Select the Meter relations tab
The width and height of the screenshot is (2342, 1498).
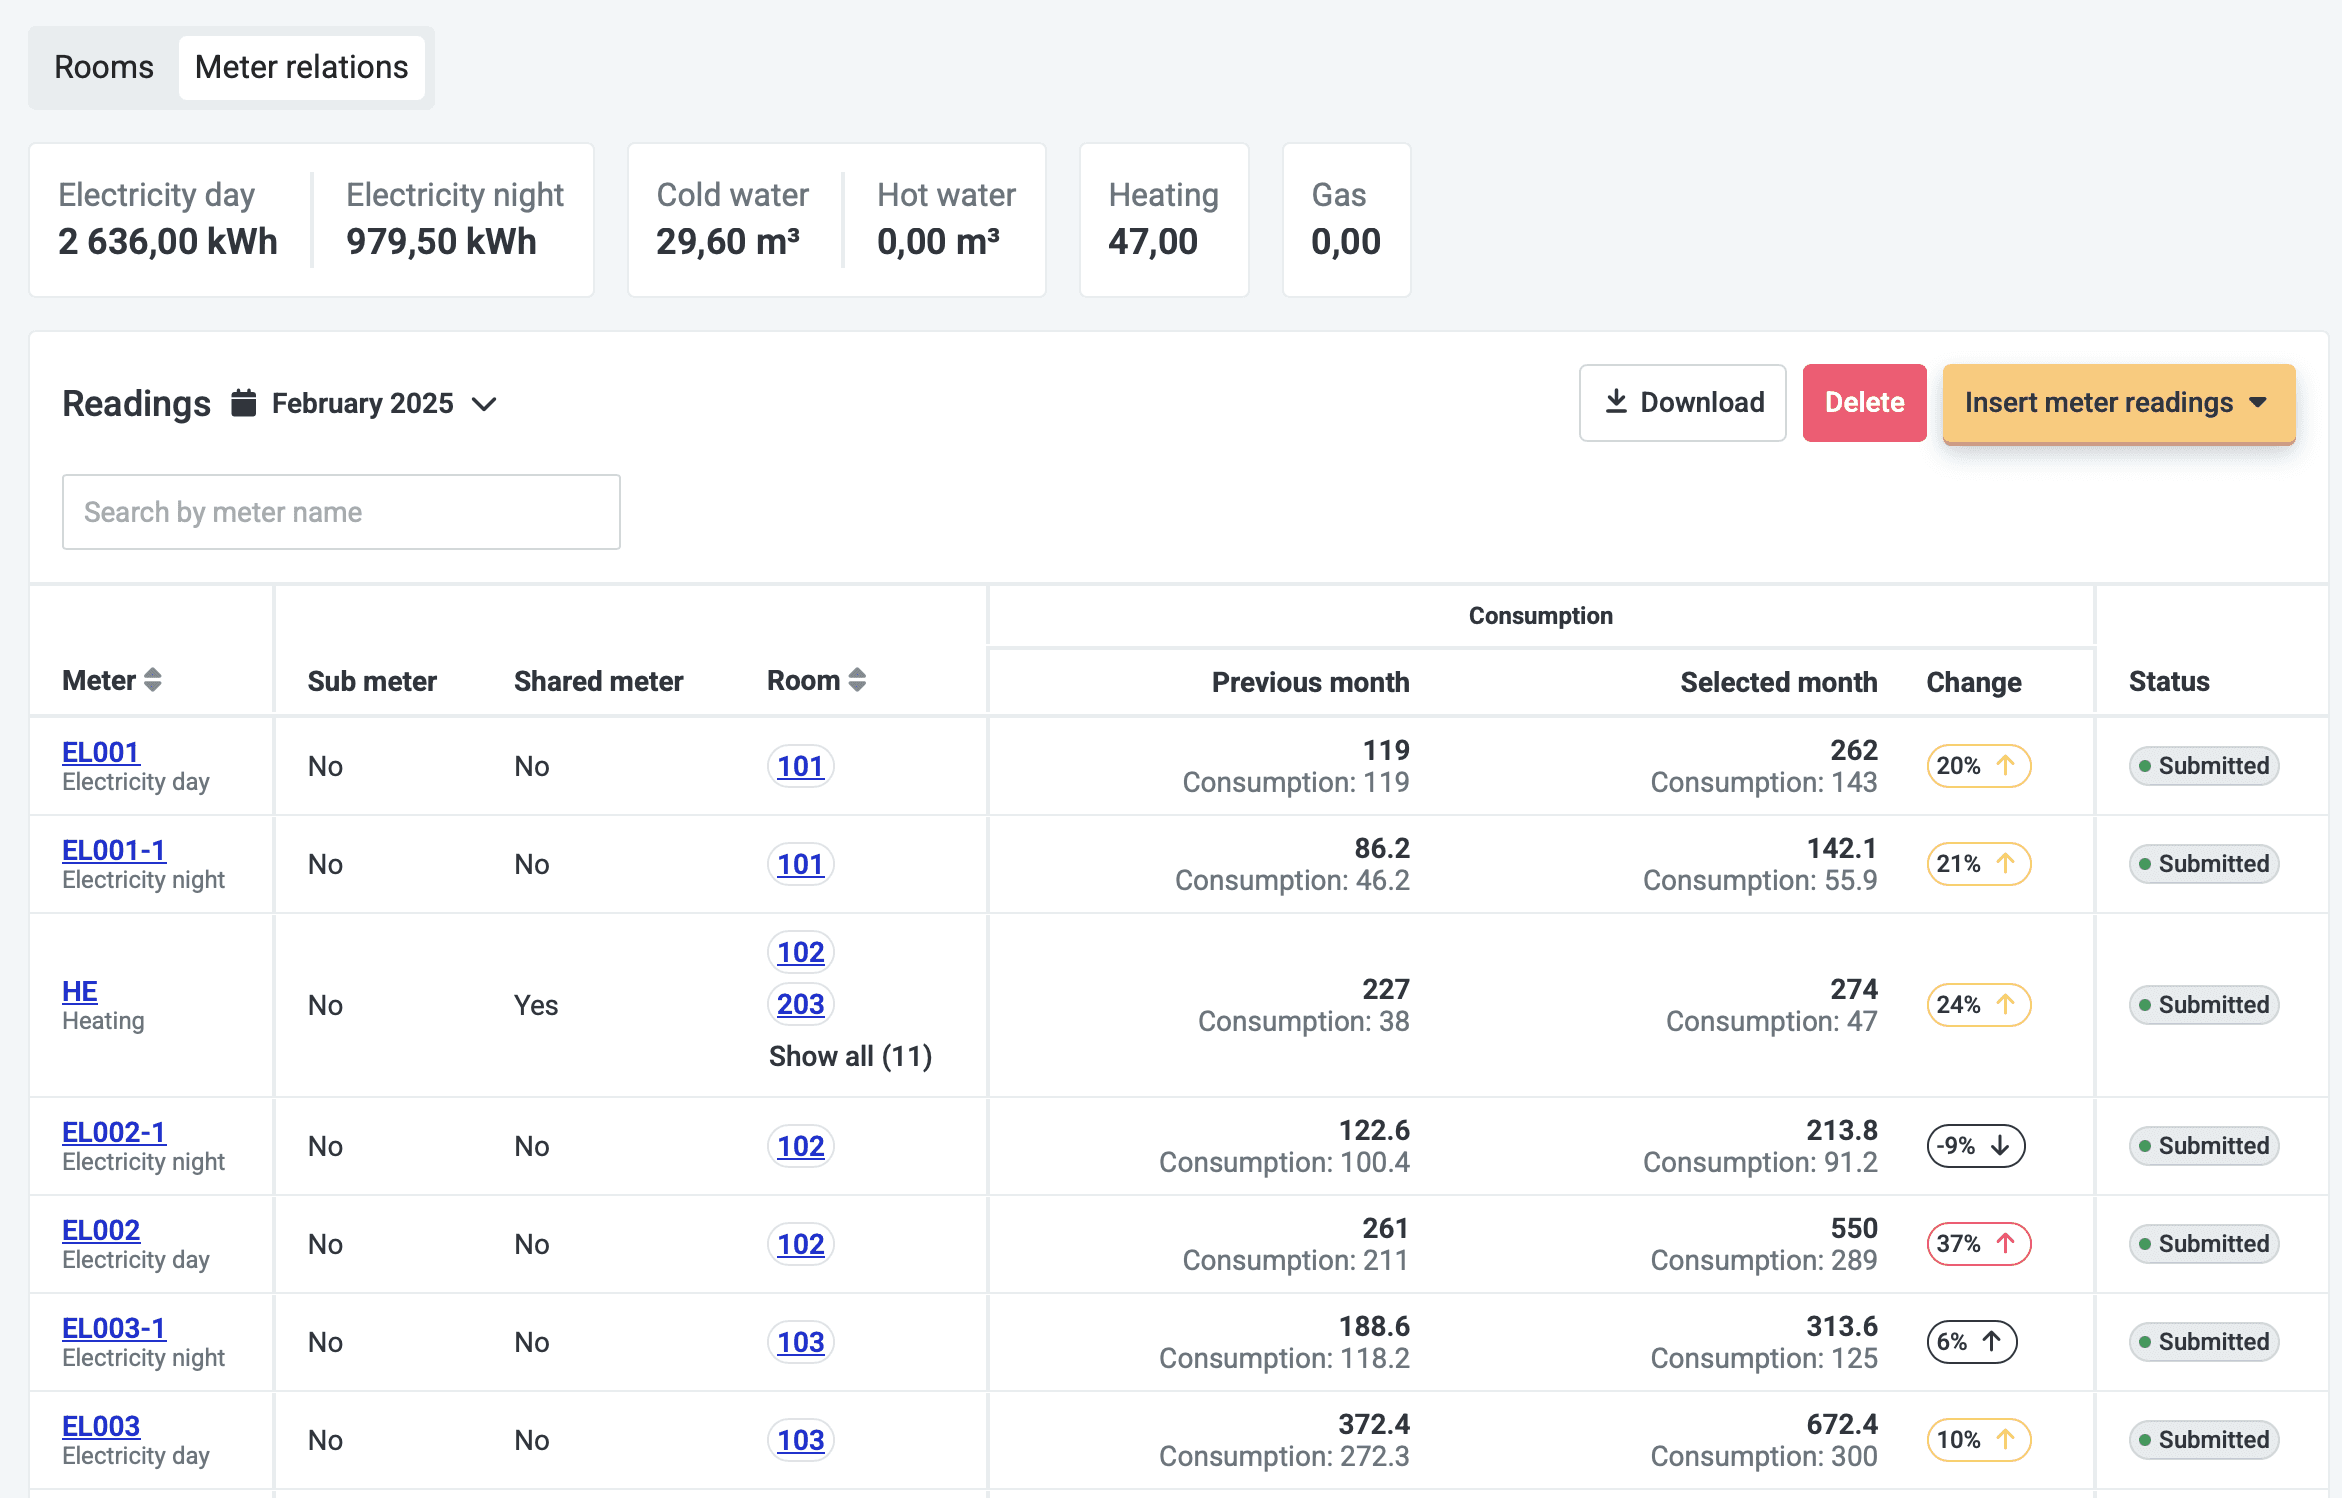click(301, 67)
